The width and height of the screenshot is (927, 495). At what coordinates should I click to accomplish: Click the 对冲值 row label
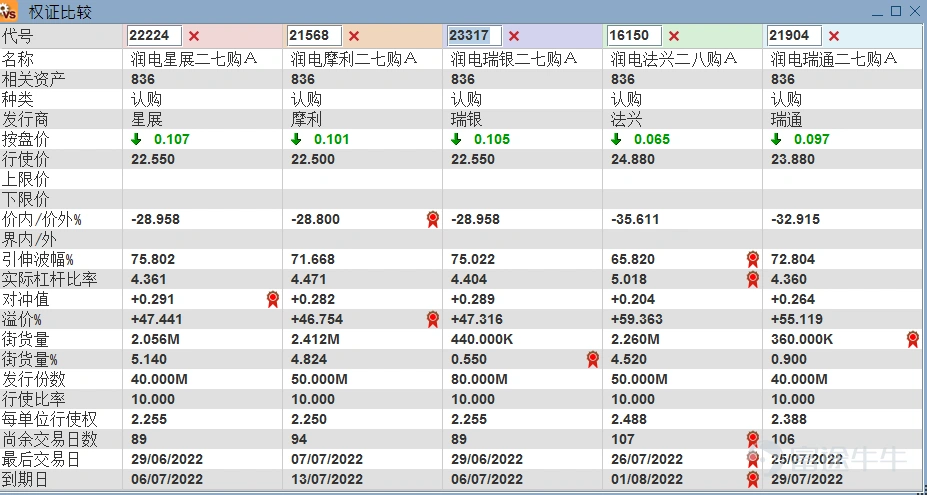pos(25,299)
